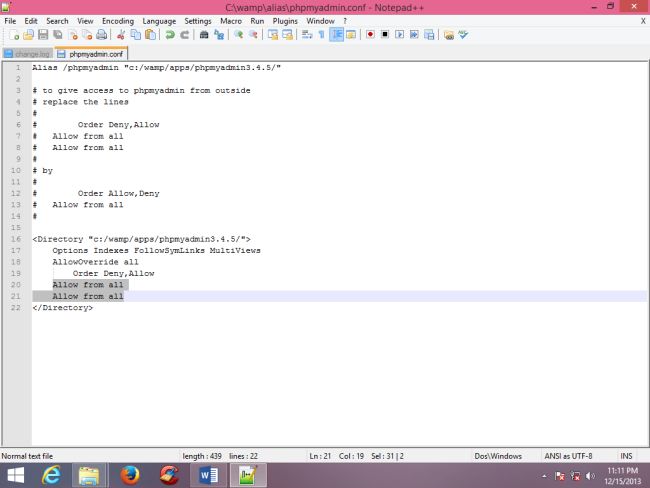This screenshot has width=650, height=488.
Task: Toggle word wrap toolbar button
Action: click(x=307, y=35)
